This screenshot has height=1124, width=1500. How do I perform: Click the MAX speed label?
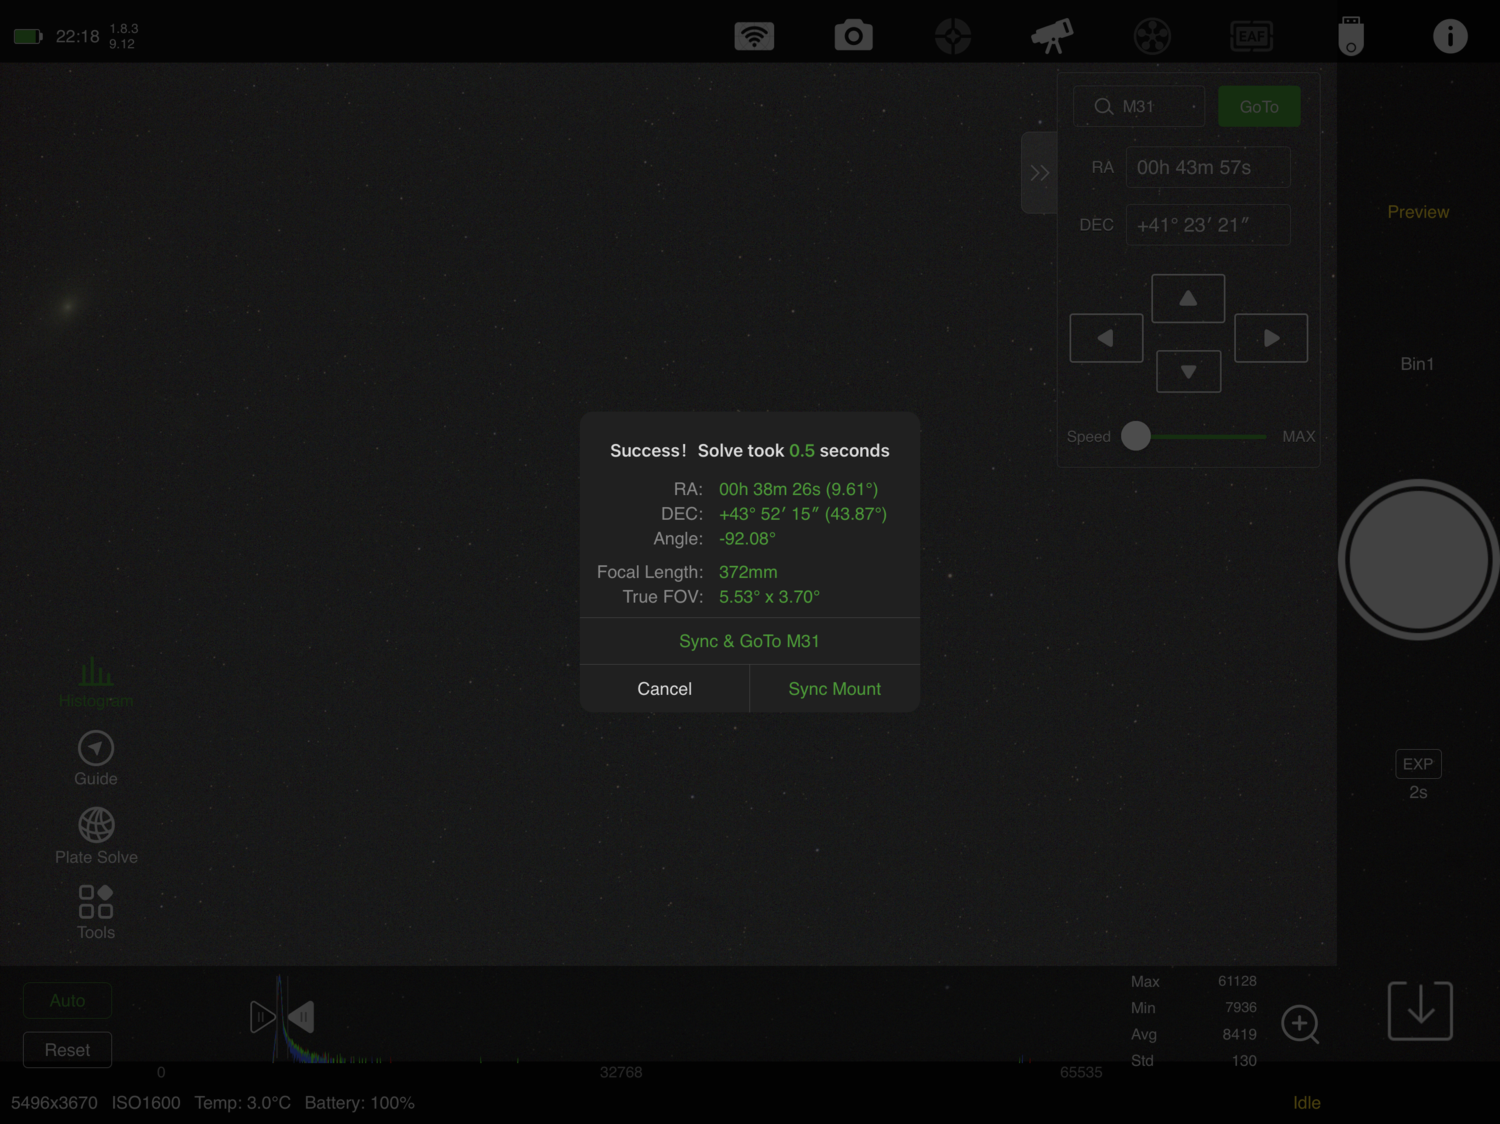(1299, 436)
